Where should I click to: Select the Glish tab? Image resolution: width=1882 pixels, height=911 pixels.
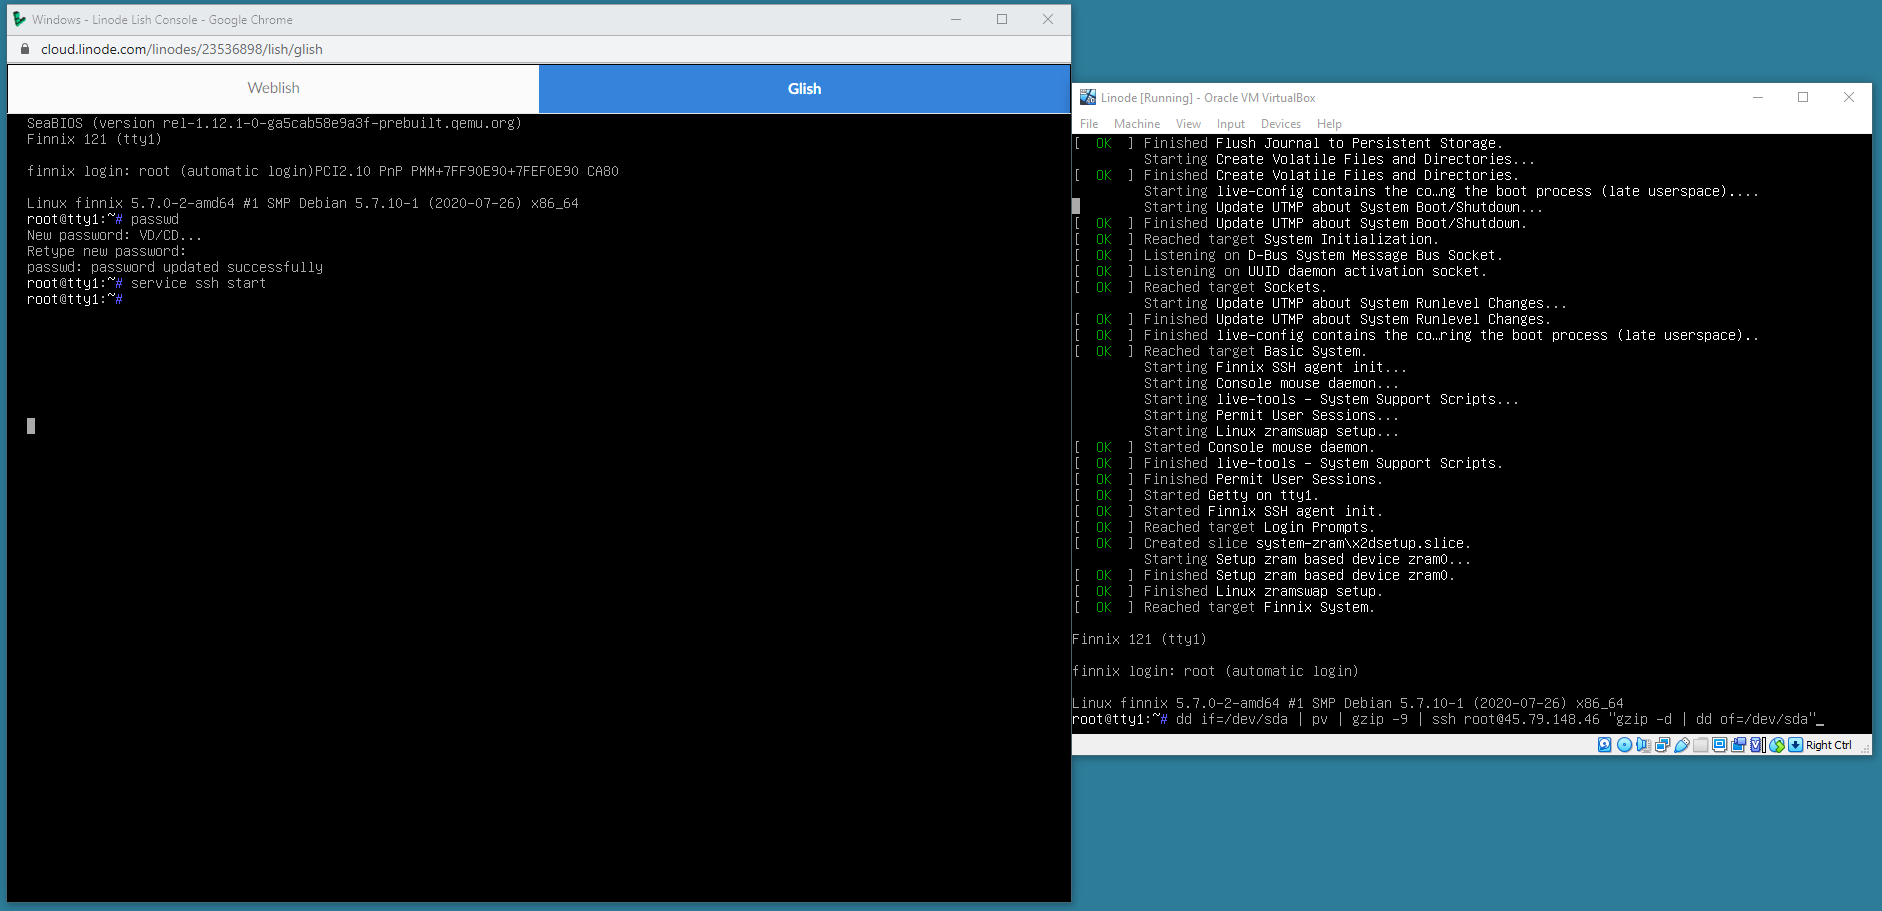[x=804, y=88]
